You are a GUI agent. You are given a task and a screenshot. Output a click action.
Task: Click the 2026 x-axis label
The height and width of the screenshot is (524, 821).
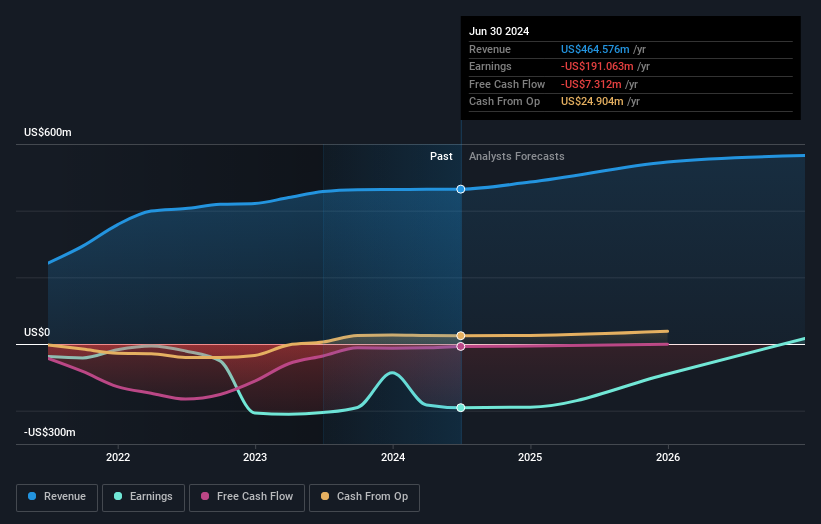[x=668, y=457]
